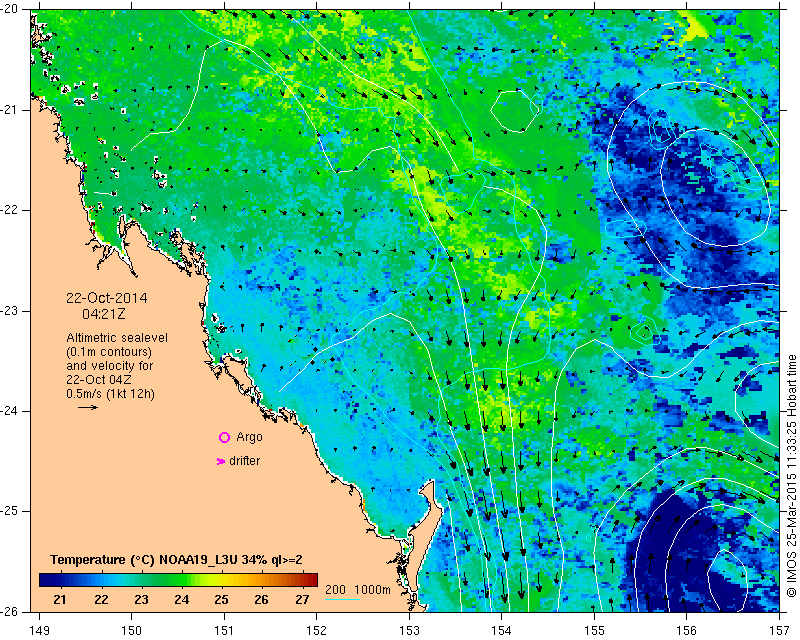800x640 pixels.
Task: Click the latitude axis label "-26"
Action: tap(10, 611)
